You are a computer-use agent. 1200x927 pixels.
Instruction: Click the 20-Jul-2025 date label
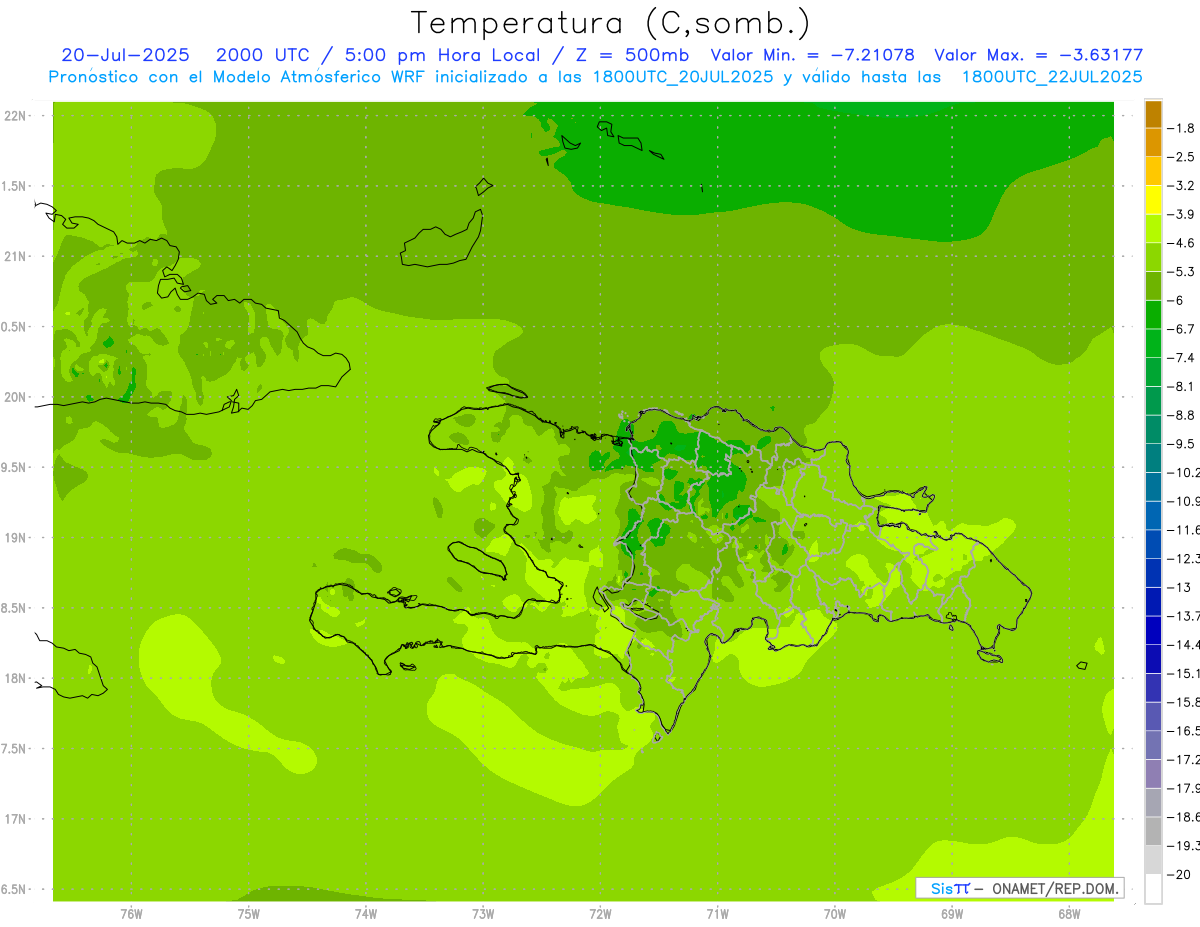coord(125,55)
